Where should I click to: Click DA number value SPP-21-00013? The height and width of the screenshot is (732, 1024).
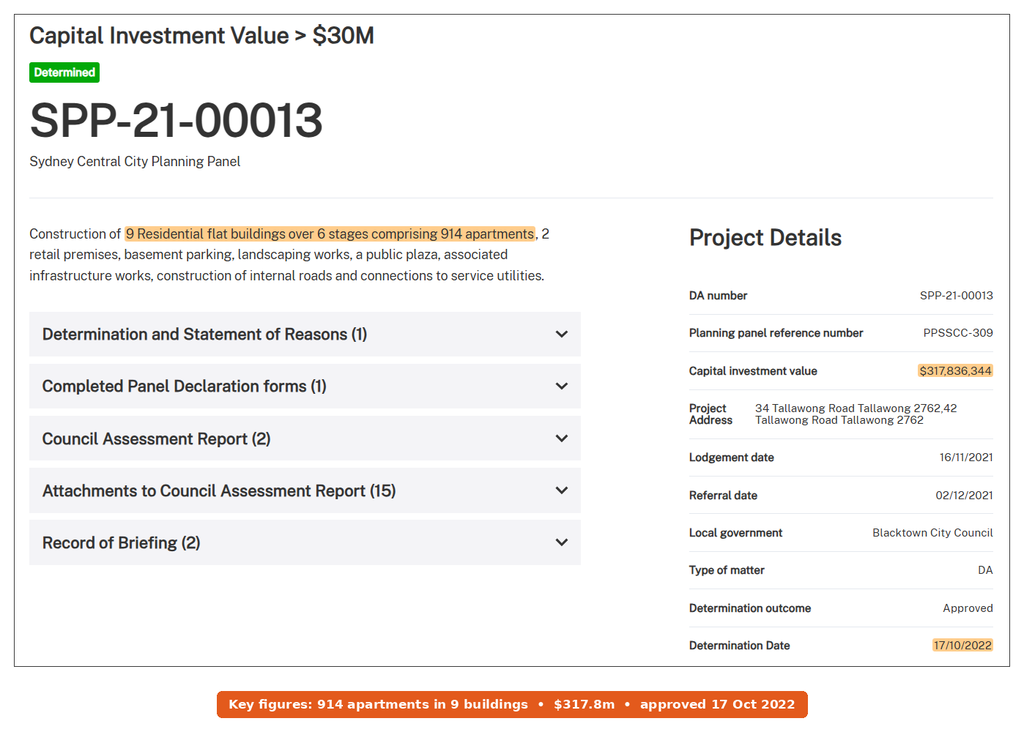[x=956, y=296]
